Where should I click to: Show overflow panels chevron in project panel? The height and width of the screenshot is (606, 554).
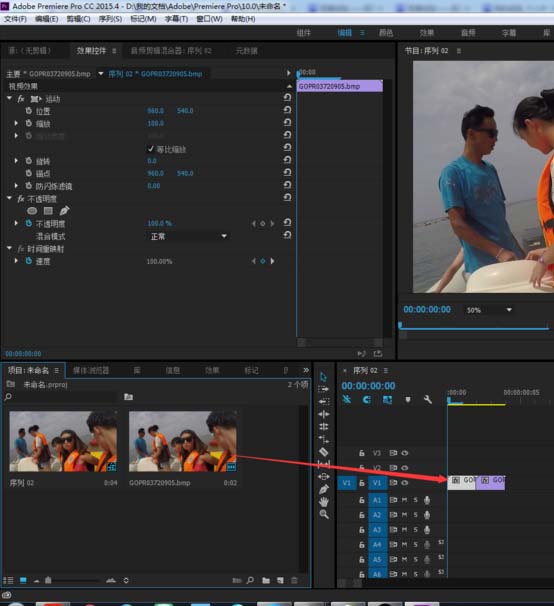coord(306,370)
